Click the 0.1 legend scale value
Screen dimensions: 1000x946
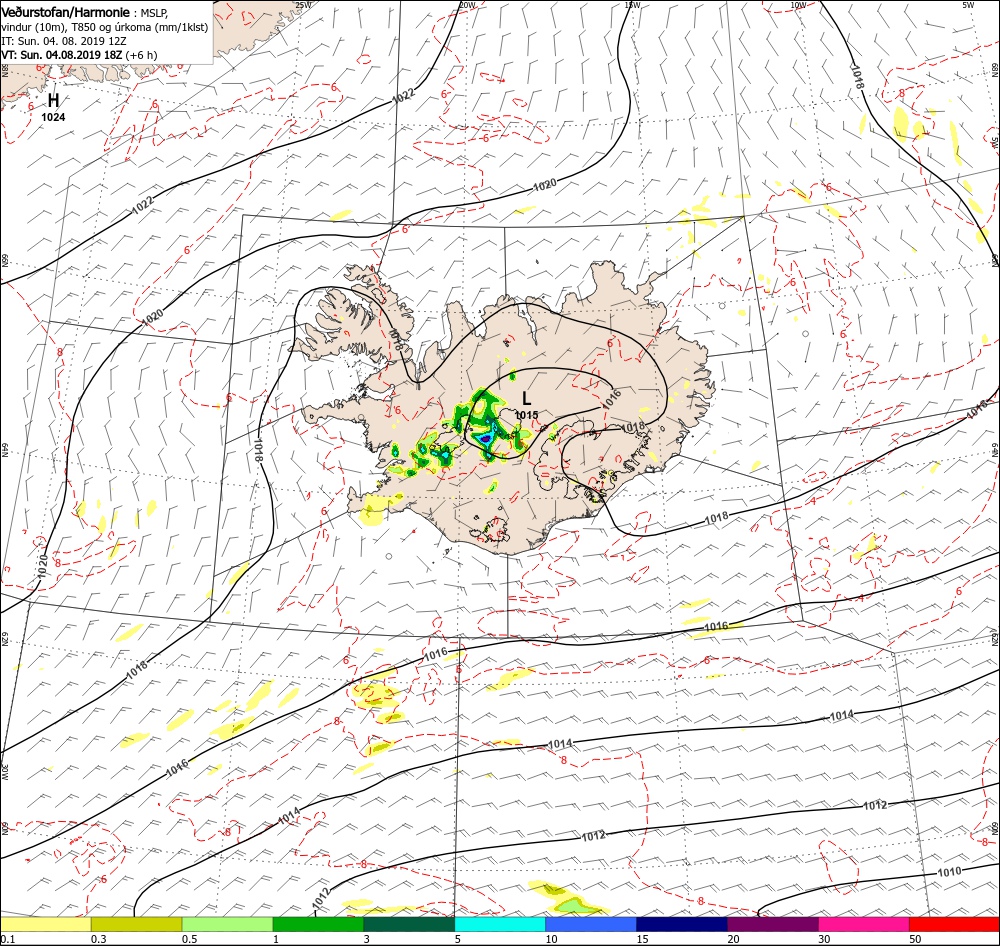[7, 939]
